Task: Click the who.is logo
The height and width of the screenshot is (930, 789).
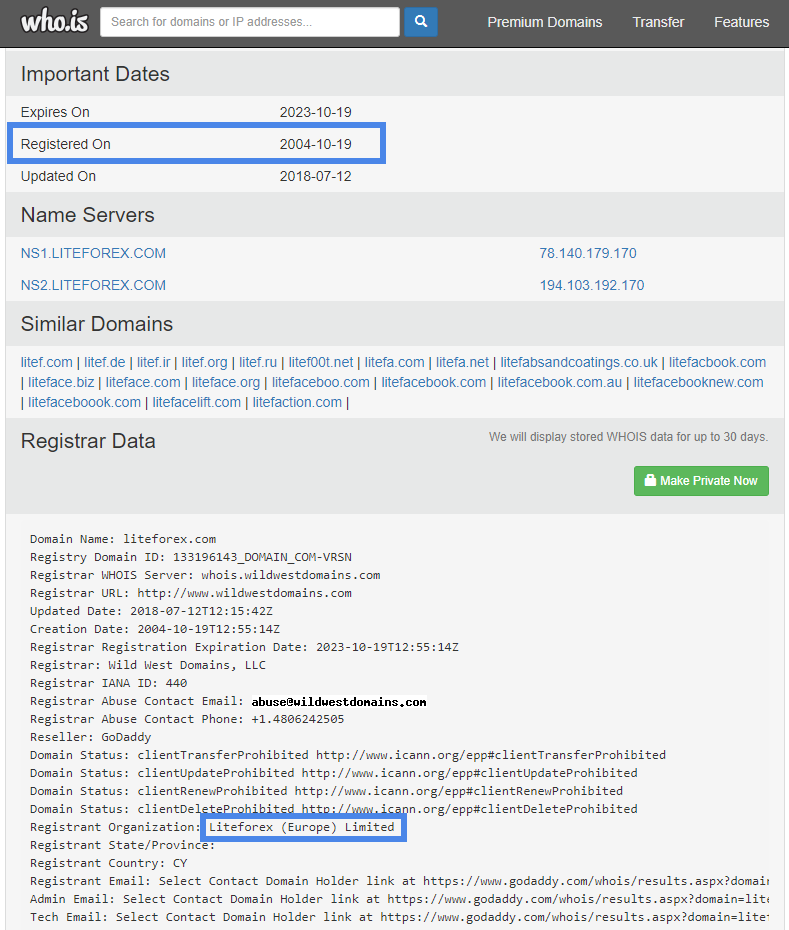Action: pyautogui.click(x=55, y=22)
